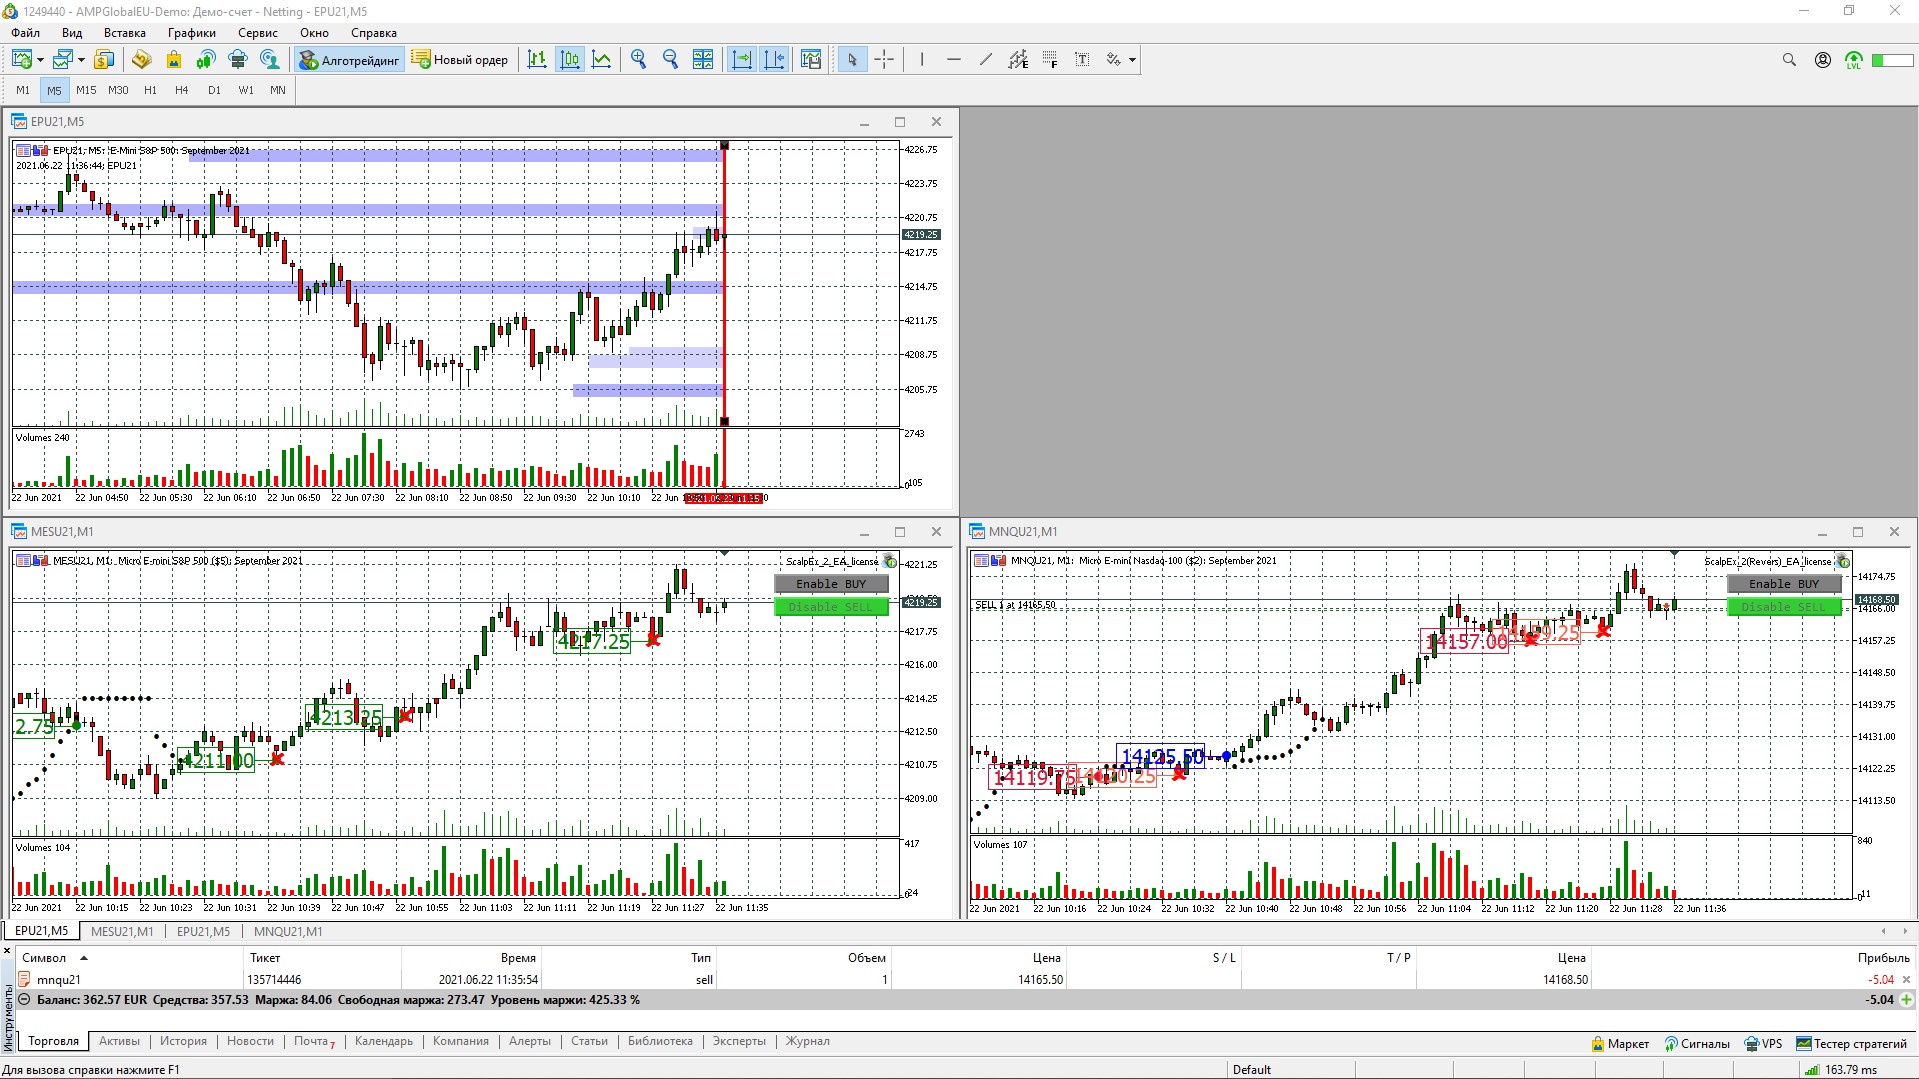Image resolution: width=1919 pixels, height=1079 pixels.
Task: Toggle chart auto scroll icon
Action: tap(742, 60)
